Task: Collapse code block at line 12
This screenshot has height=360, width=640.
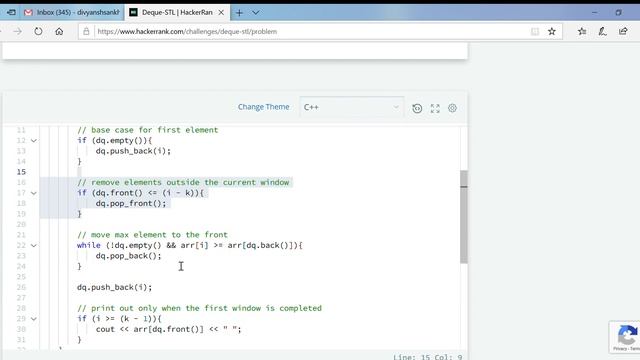Action: [x=34, y=140]
